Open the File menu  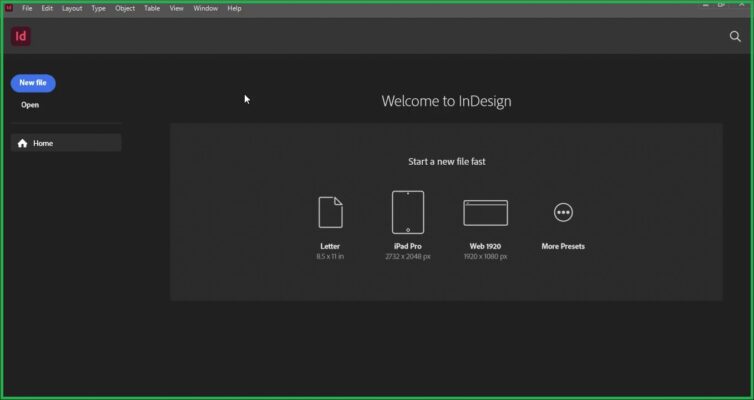(x=27, y=8)
